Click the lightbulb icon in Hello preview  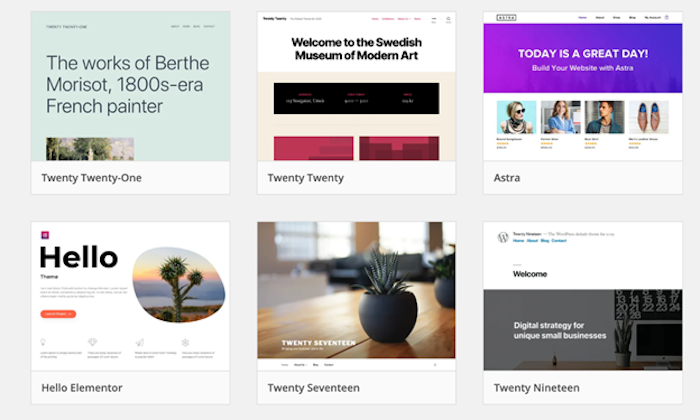[43, 342]
